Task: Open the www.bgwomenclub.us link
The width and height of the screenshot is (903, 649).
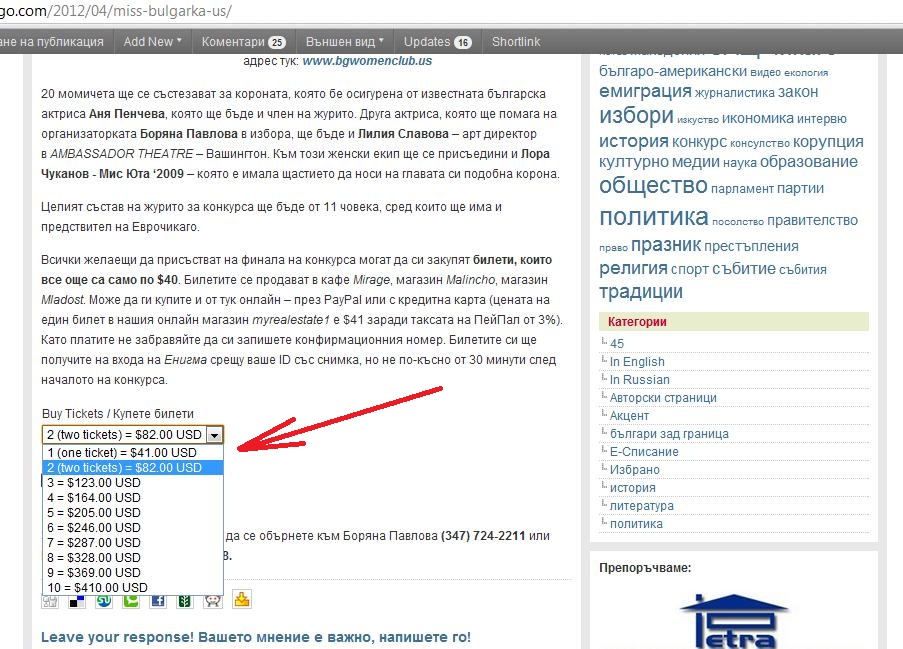Action: pos(367,61)
